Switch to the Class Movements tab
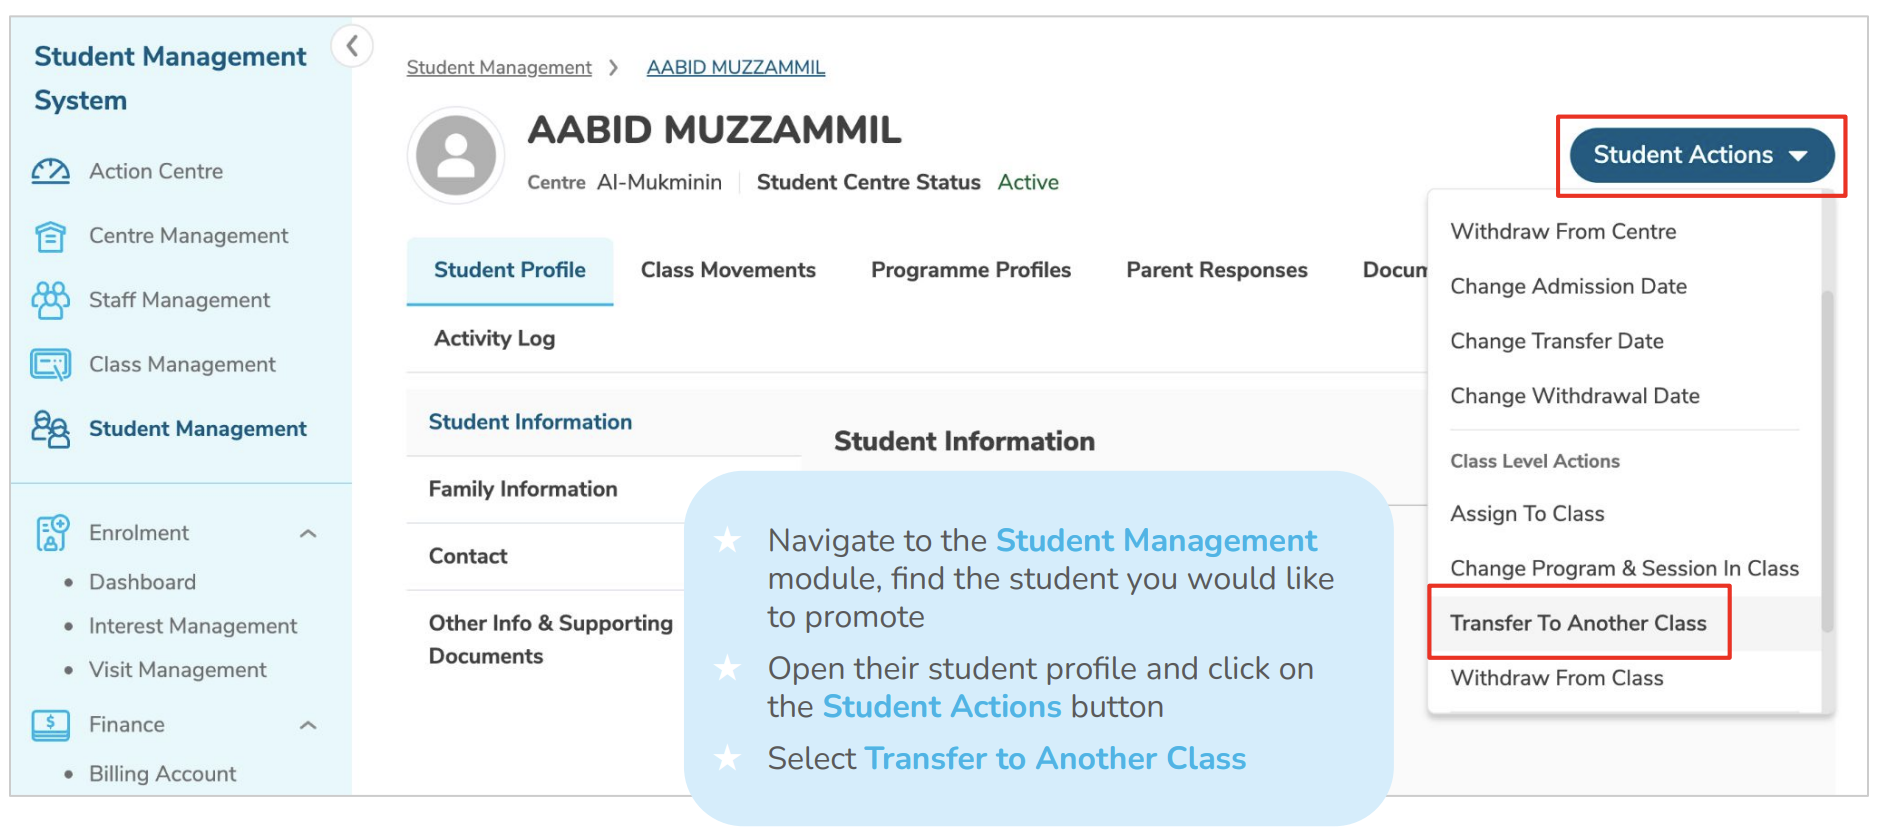This screenshot has height=832, width=1880. coord(728,270)
